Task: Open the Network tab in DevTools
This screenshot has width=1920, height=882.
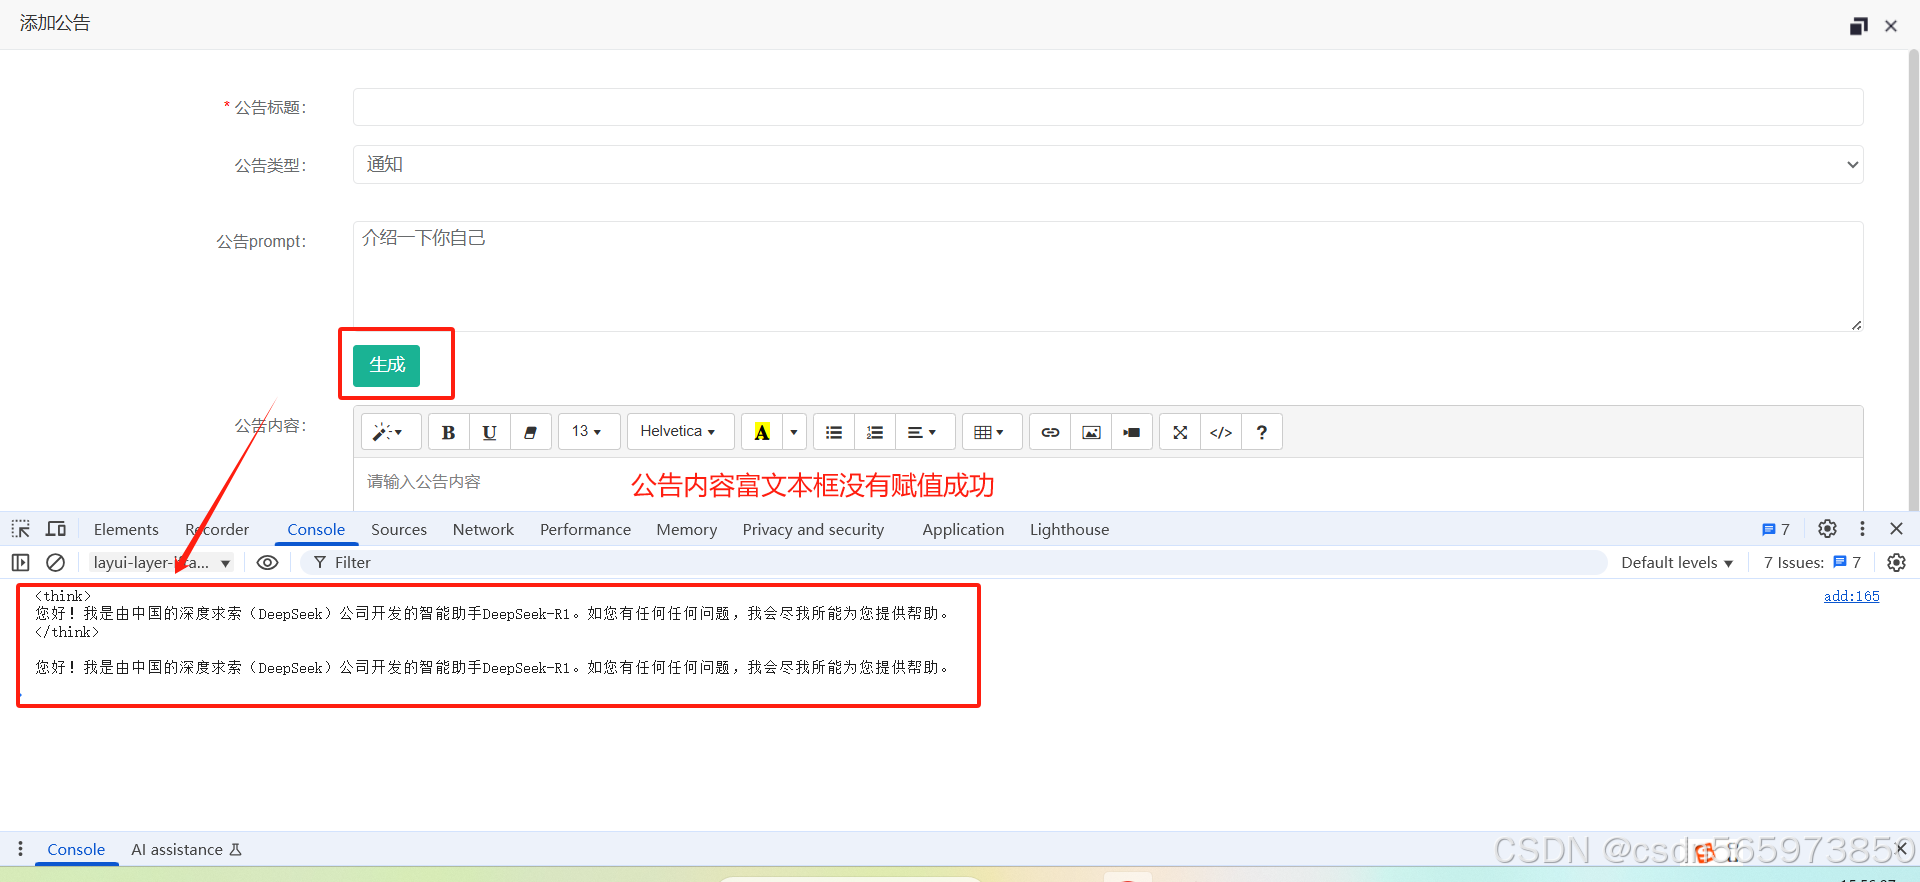Action: [x=483, y=529]
